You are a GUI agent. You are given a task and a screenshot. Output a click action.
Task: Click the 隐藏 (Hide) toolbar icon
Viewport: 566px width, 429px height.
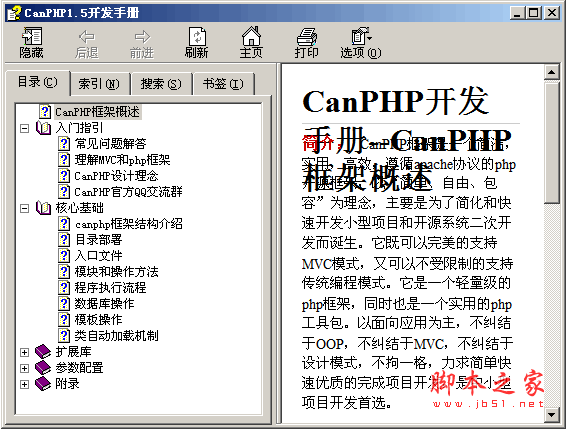click(x=32, y=36)
